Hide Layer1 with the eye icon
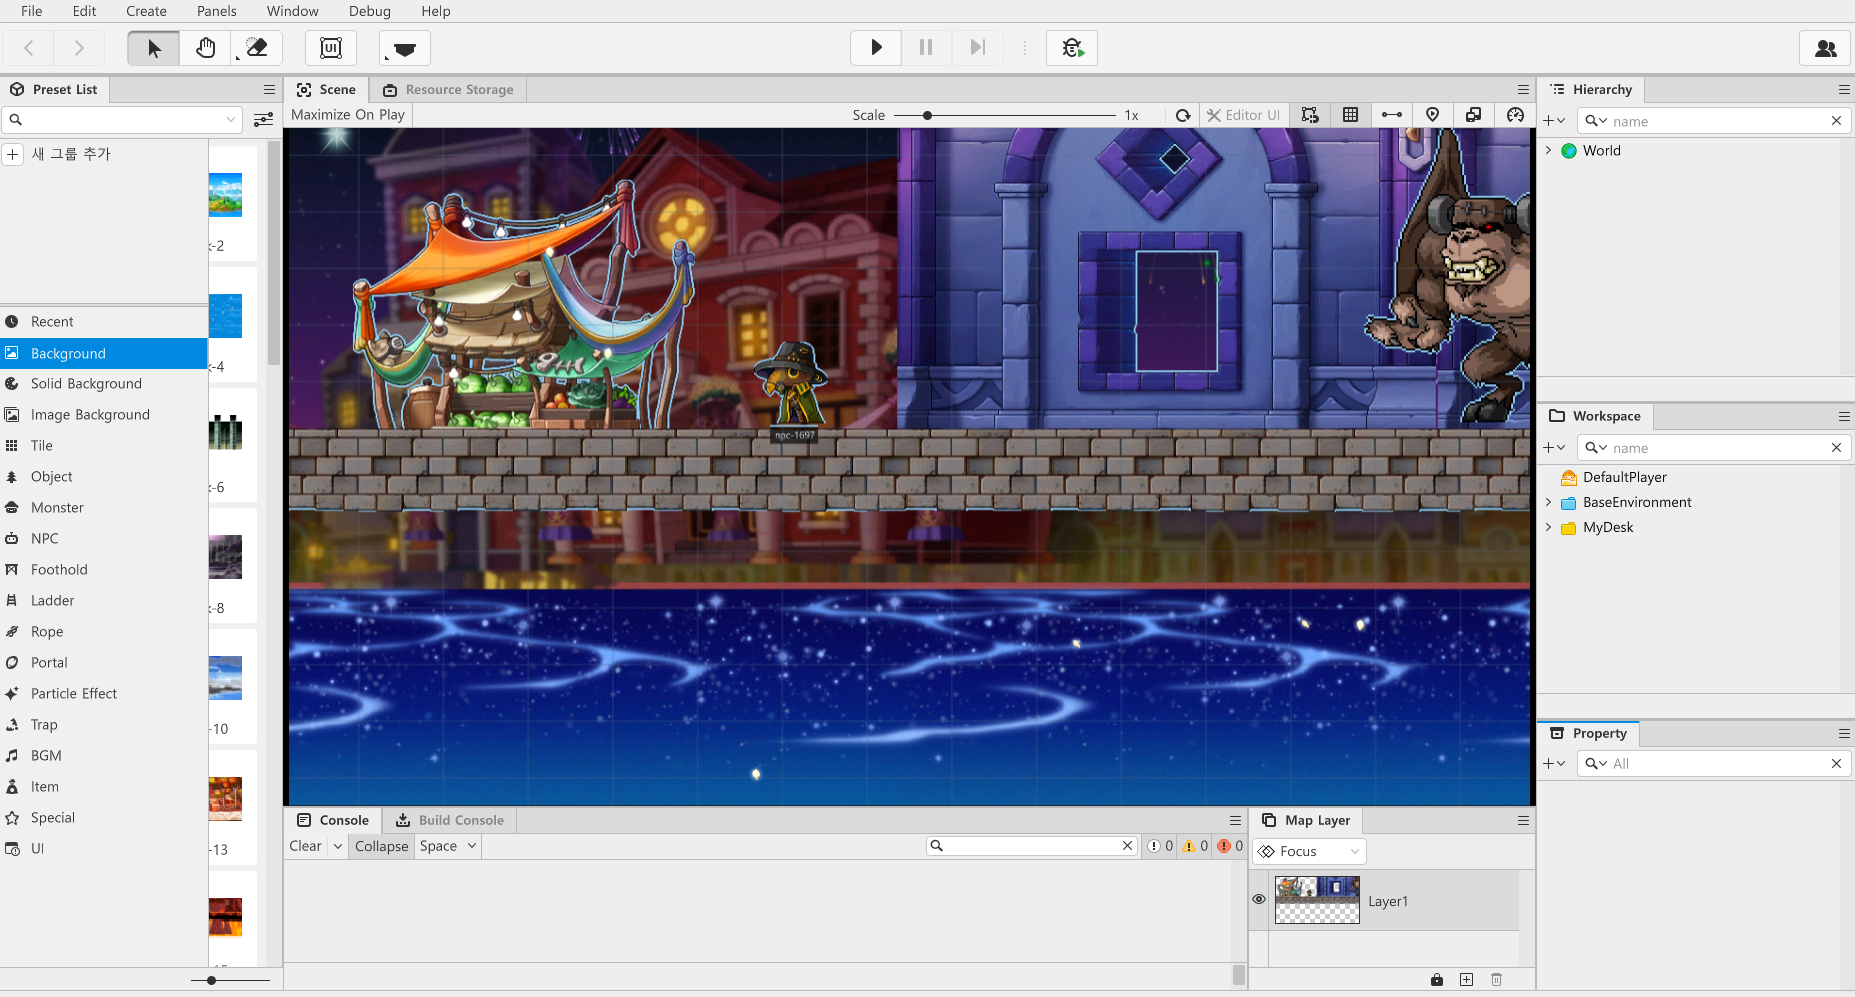 coord(1259,900)
